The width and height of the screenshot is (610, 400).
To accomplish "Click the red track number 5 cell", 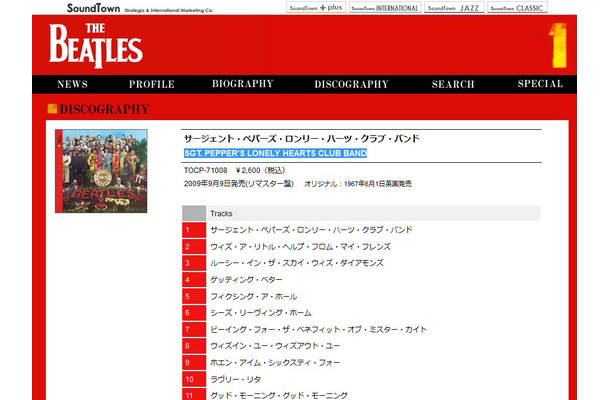I will (194, 296).
